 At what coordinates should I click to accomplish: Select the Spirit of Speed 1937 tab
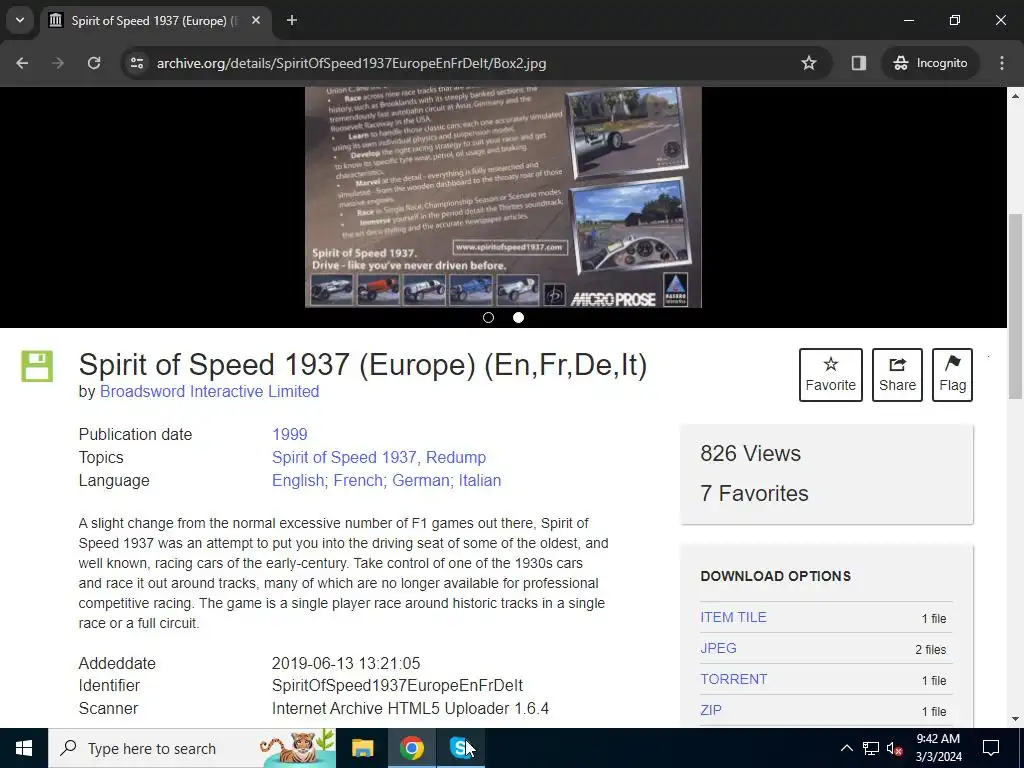click(x=155, y=21)
